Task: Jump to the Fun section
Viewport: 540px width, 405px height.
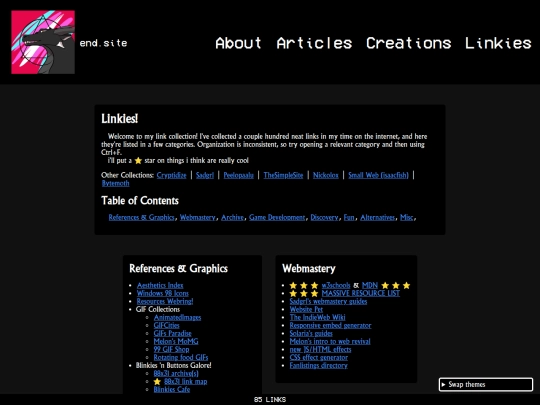Action: (349, 217)
